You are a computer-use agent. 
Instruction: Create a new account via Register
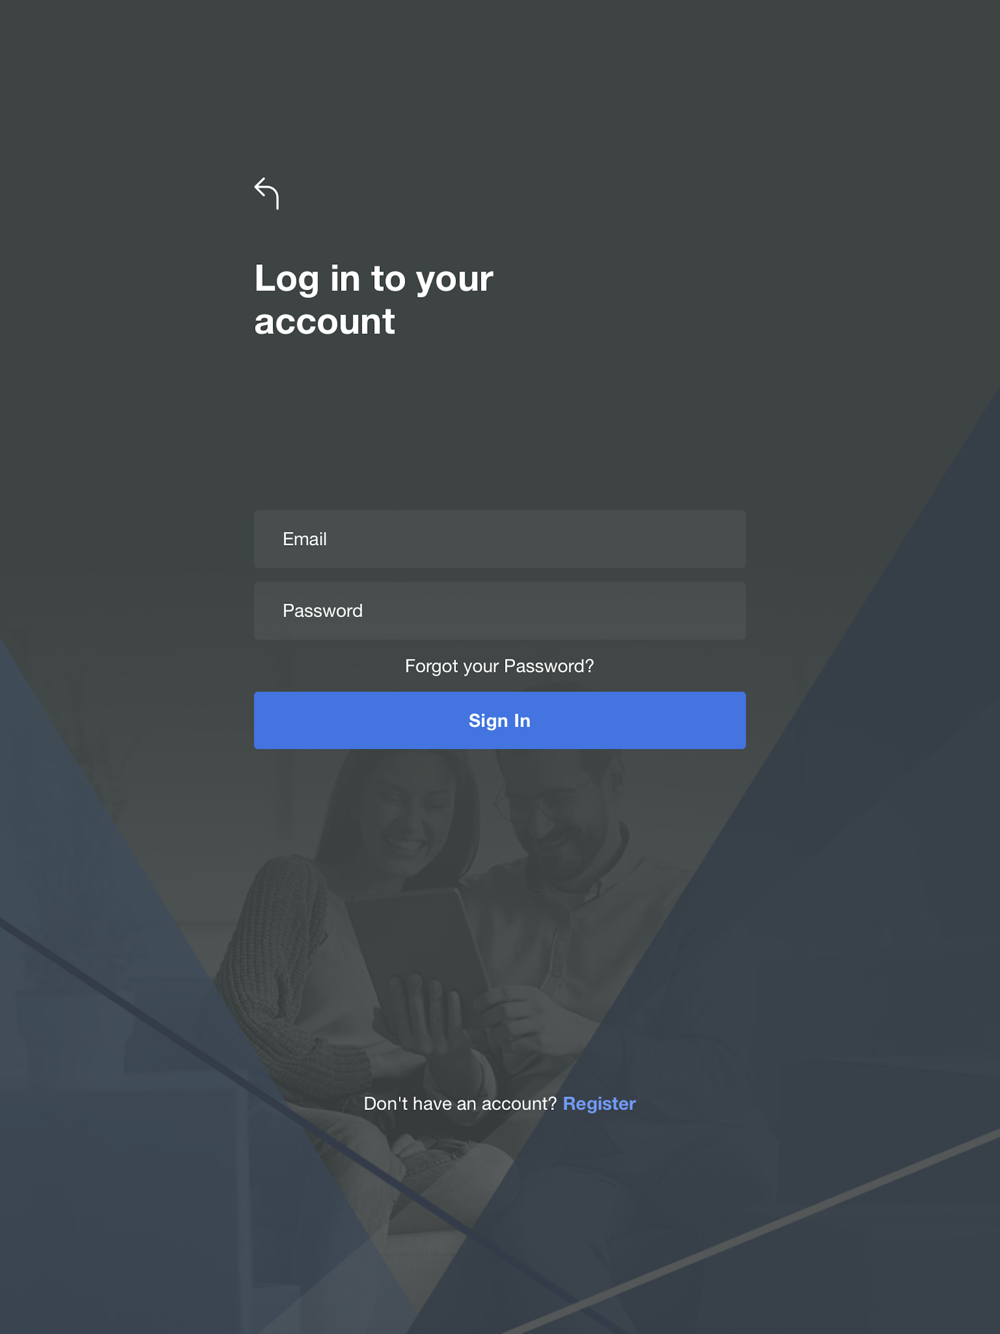click(599, 1103)
